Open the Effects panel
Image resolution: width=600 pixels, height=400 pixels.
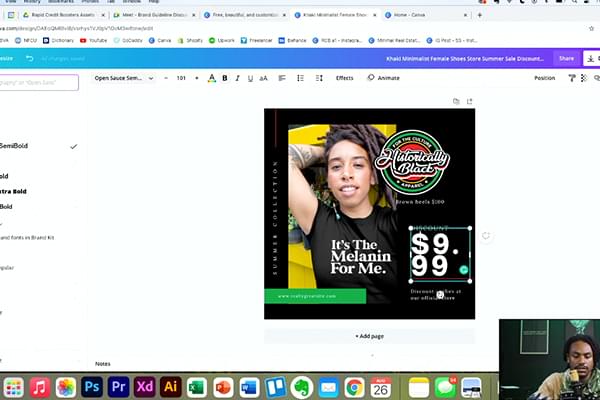(344, 78)
